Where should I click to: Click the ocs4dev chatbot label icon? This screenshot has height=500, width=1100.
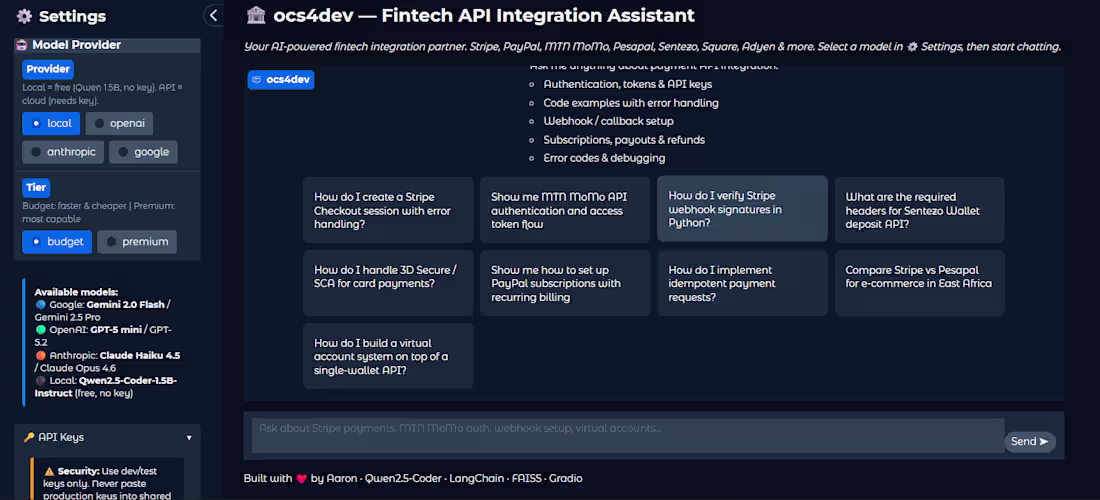tap(257, 80)
